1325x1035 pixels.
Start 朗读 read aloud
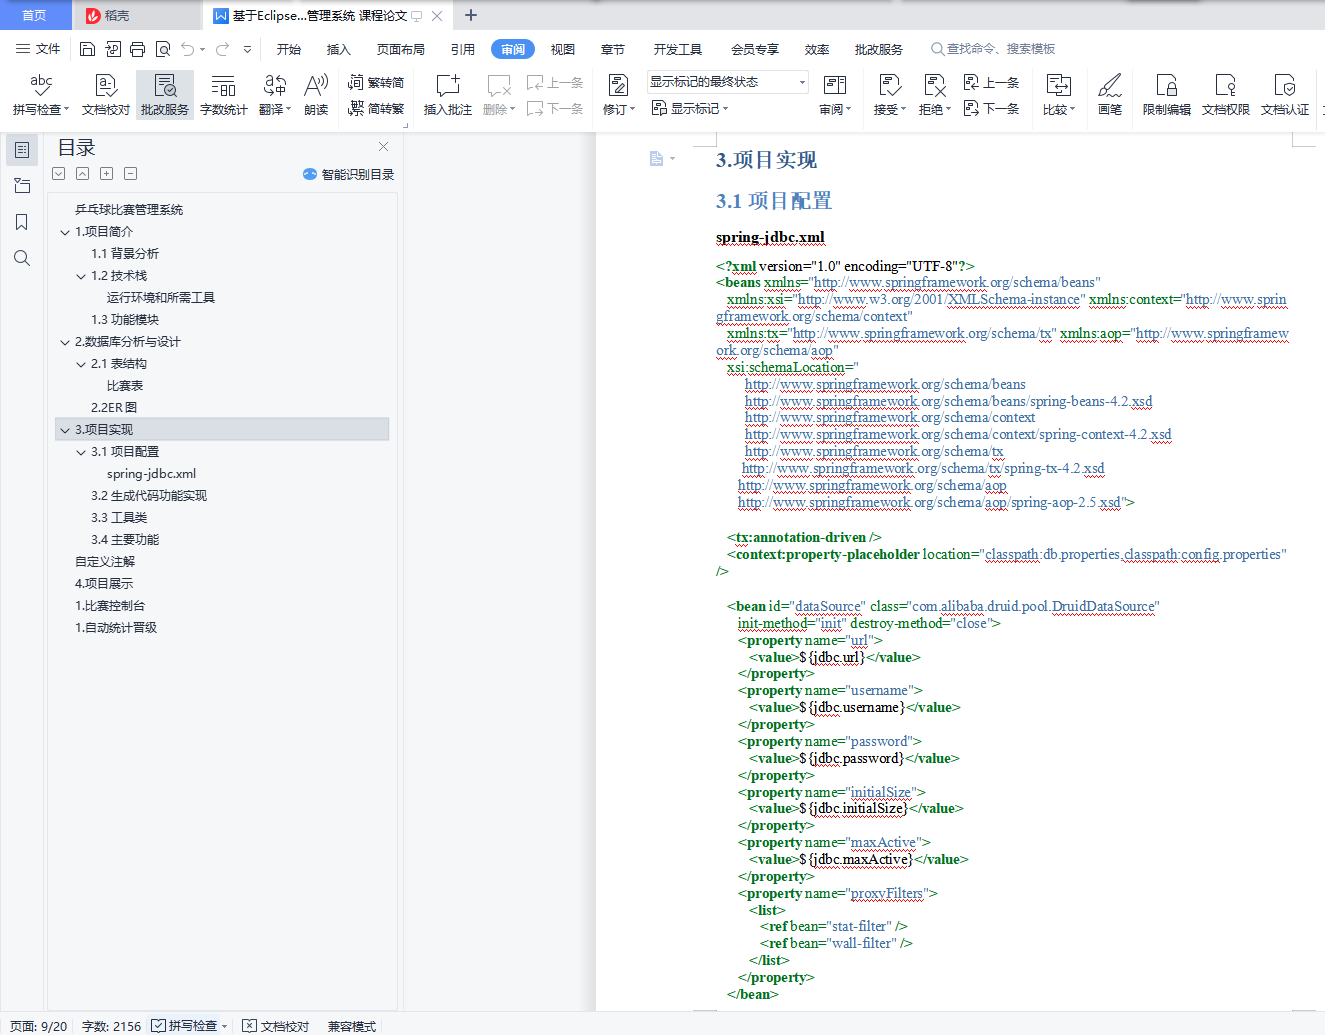click(x=316, y=94)
